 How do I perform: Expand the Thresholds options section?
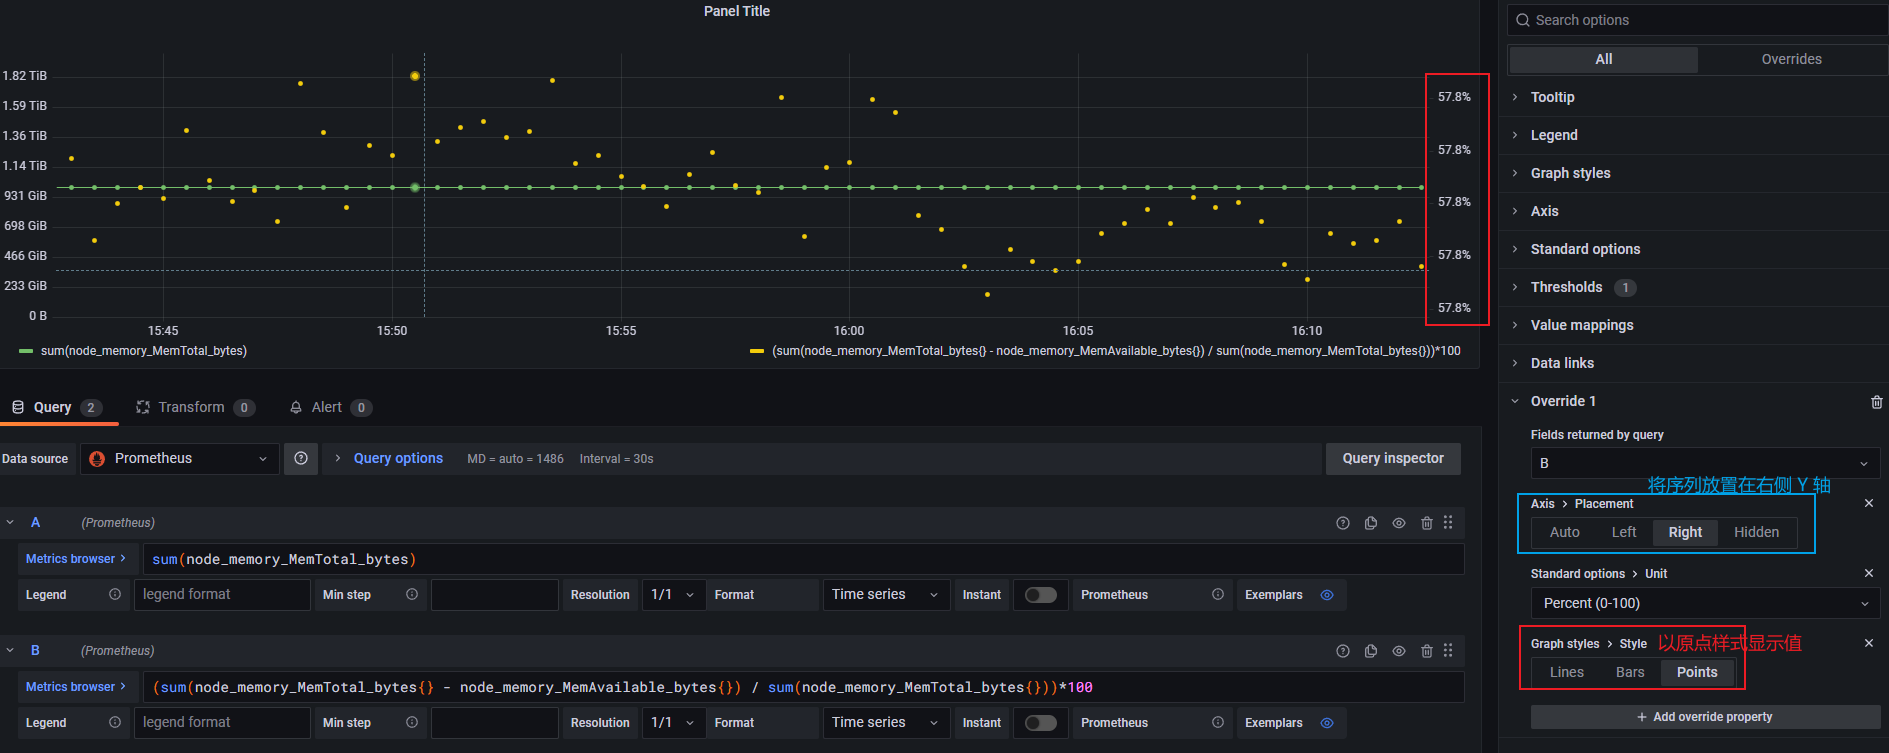click(x=1566, y=287)
